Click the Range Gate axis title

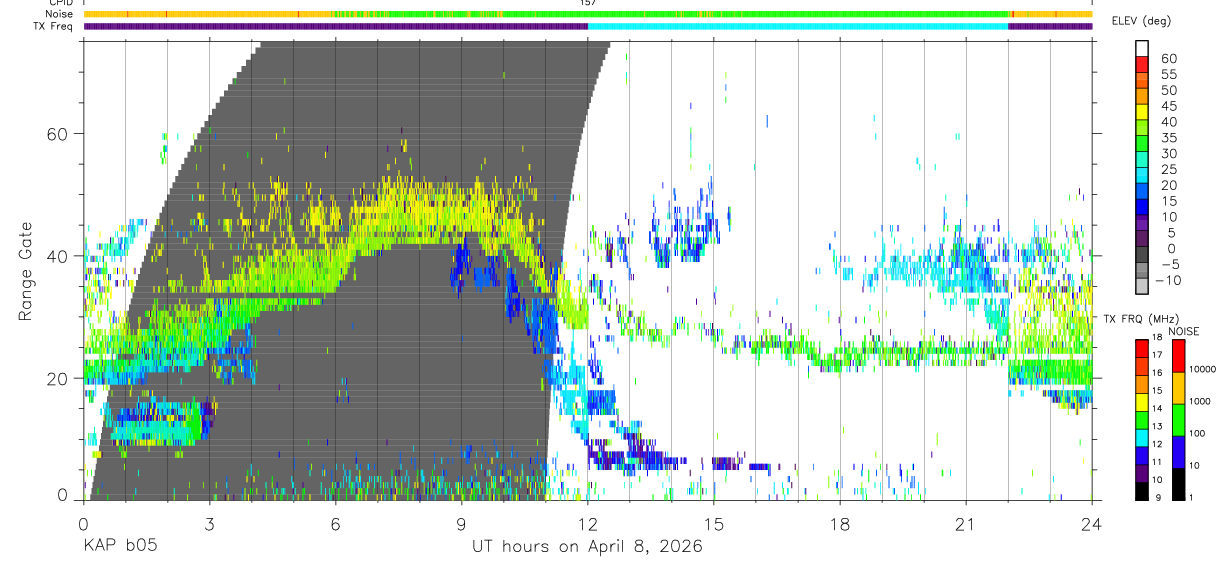pos(25,272)
